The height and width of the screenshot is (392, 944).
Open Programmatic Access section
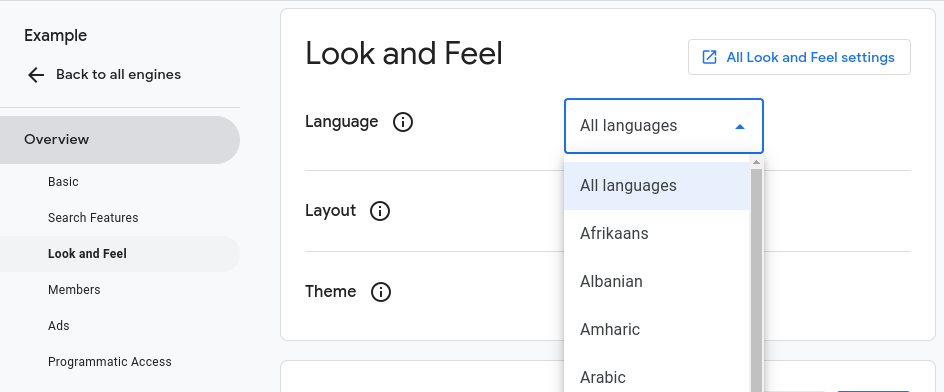coord(110,362)
